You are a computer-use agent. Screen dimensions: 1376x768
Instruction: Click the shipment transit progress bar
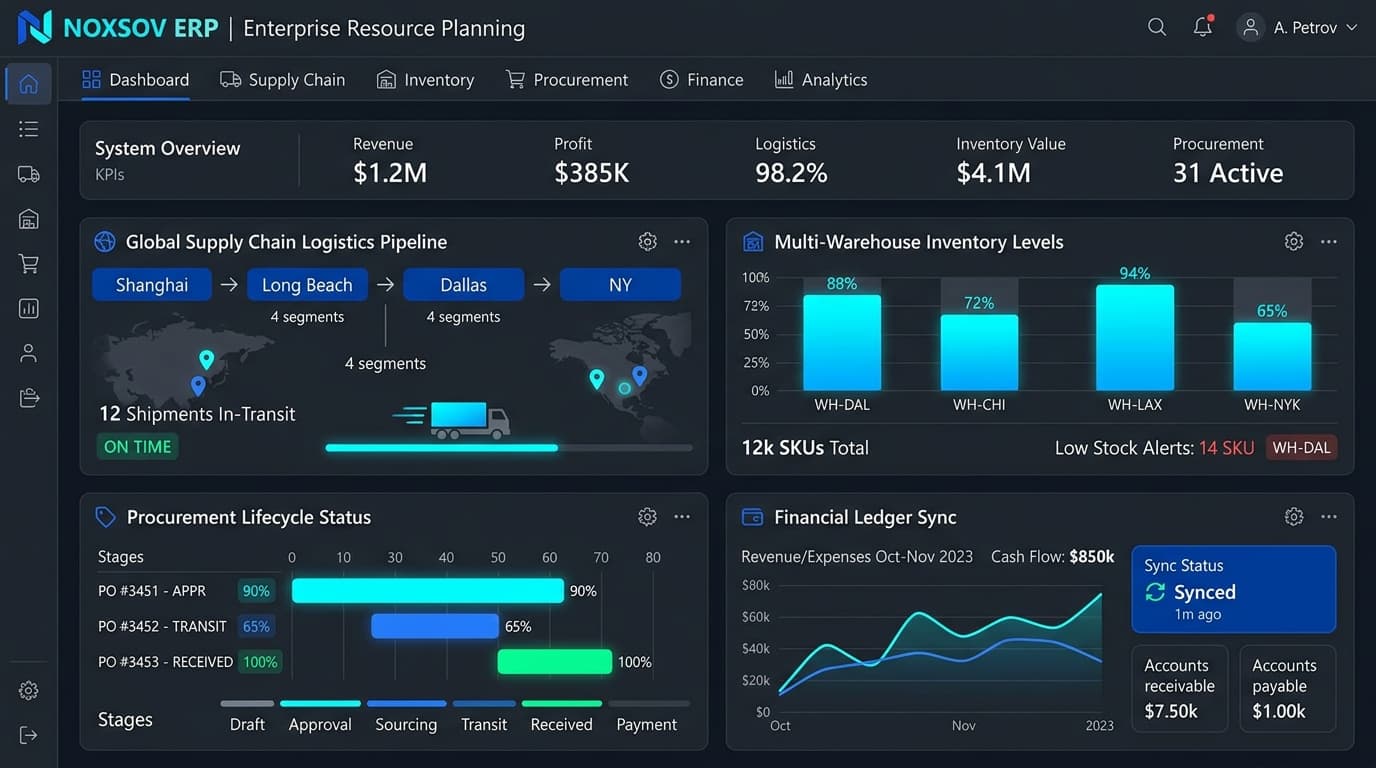coord(509,448)
